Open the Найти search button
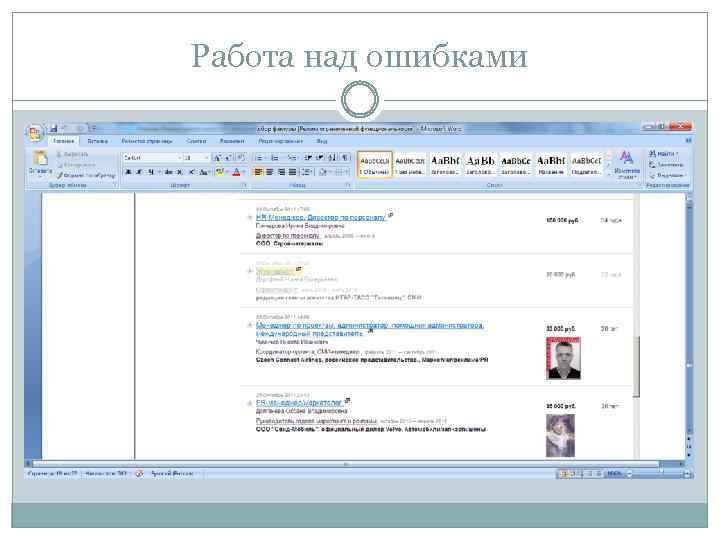 tap(663, 153)
